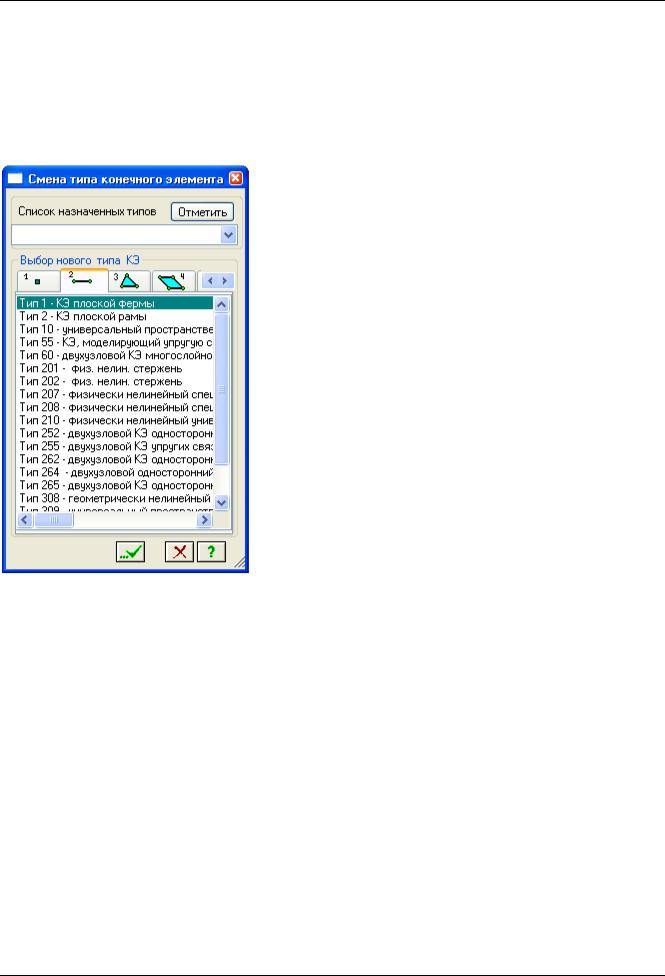Click the horizontal scroll left arrow

[x=25, y=519]
